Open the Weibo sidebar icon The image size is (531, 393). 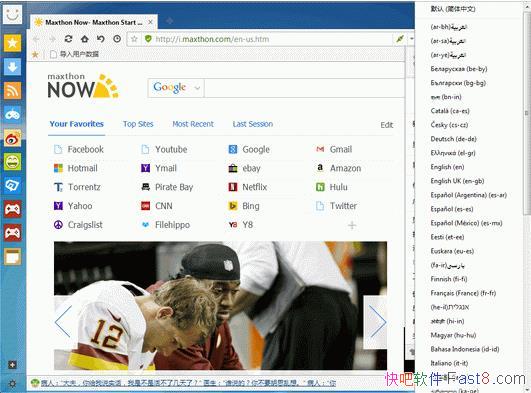point(13,138)
